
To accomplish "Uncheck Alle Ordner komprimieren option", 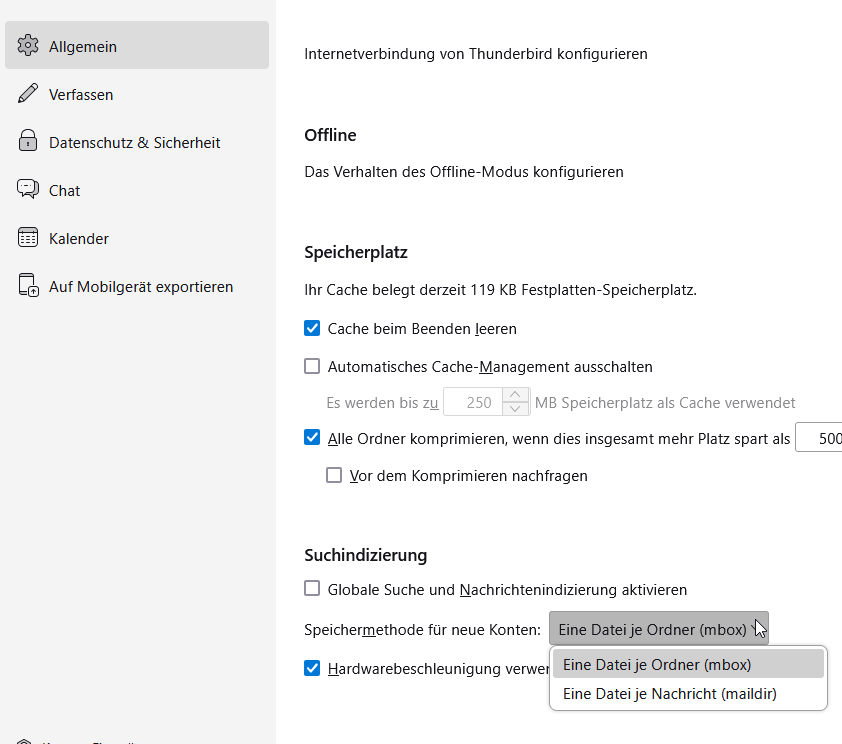I will click(312, 437).
